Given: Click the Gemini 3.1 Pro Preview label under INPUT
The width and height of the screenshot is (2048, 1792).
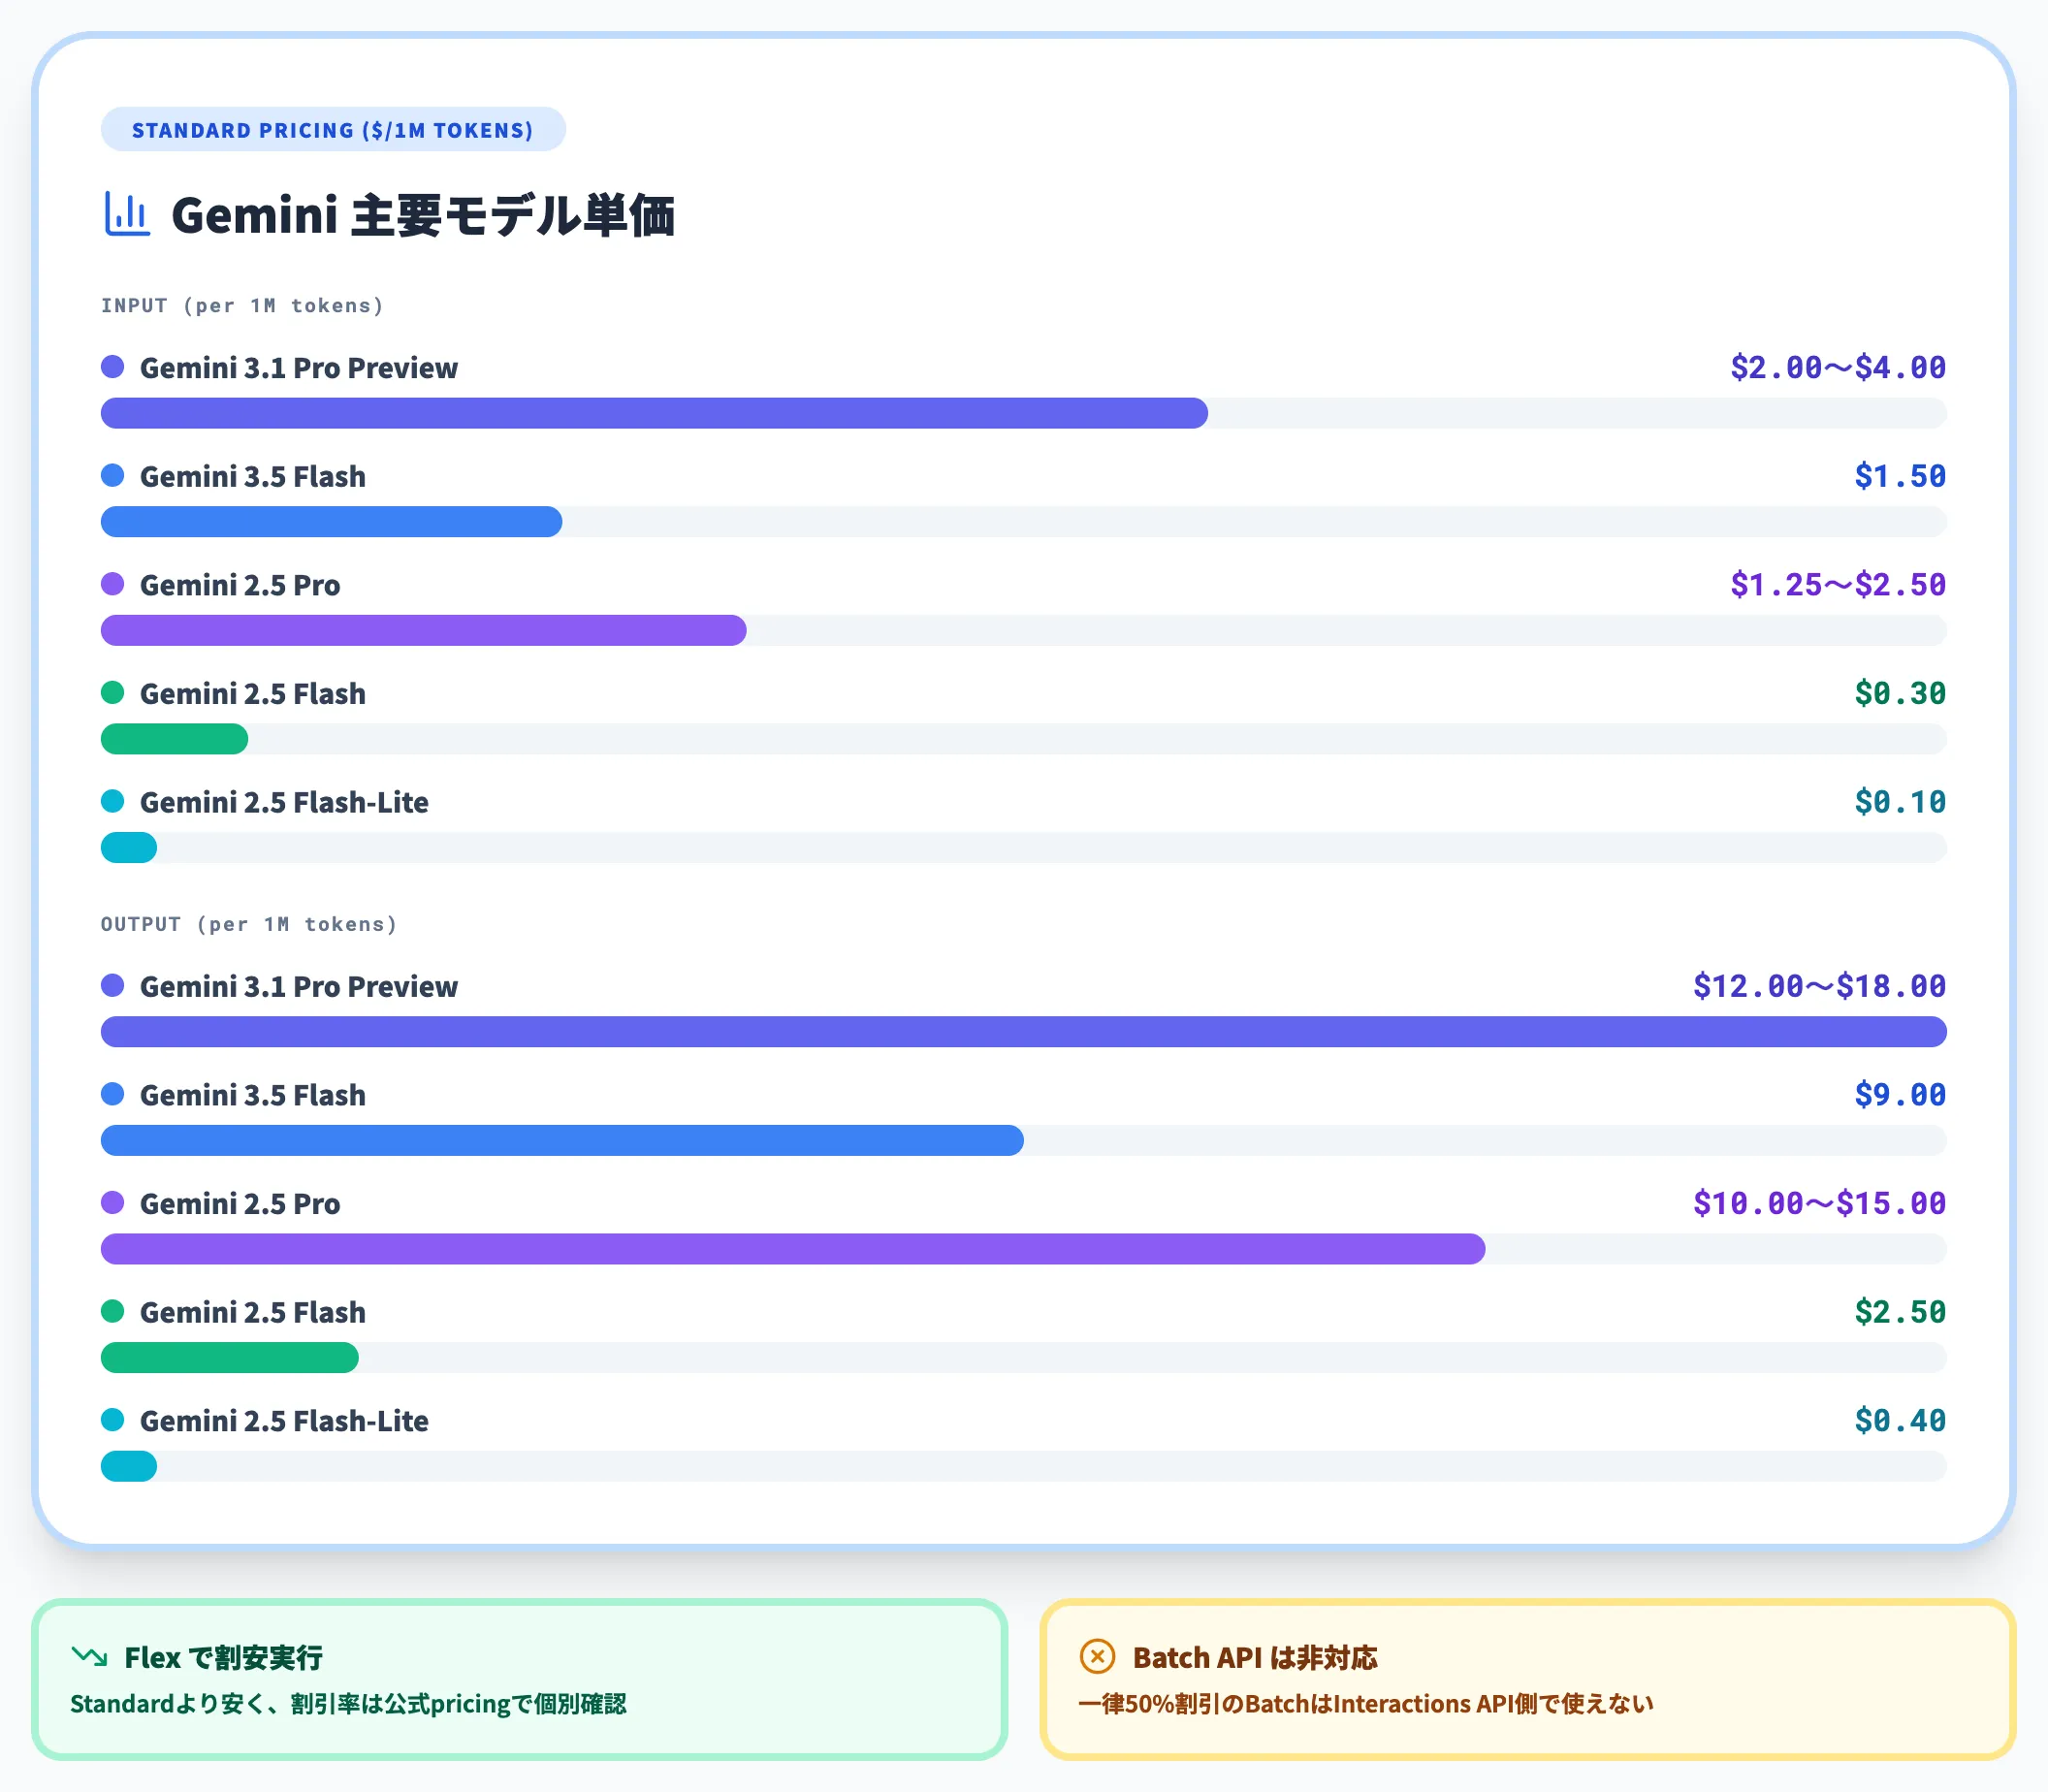Looking at the screenshot, I should pyautogui.click(x=299, y=368).
